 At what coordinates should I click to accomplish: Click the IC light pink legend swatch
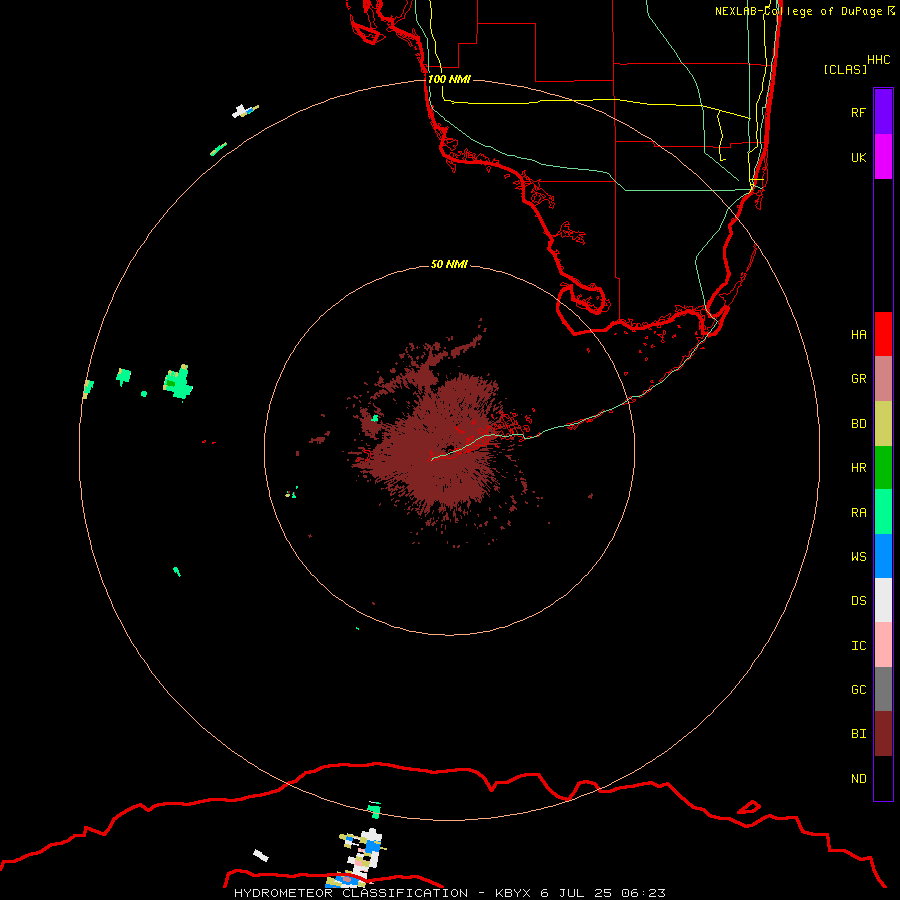click(x=883, y=645)
